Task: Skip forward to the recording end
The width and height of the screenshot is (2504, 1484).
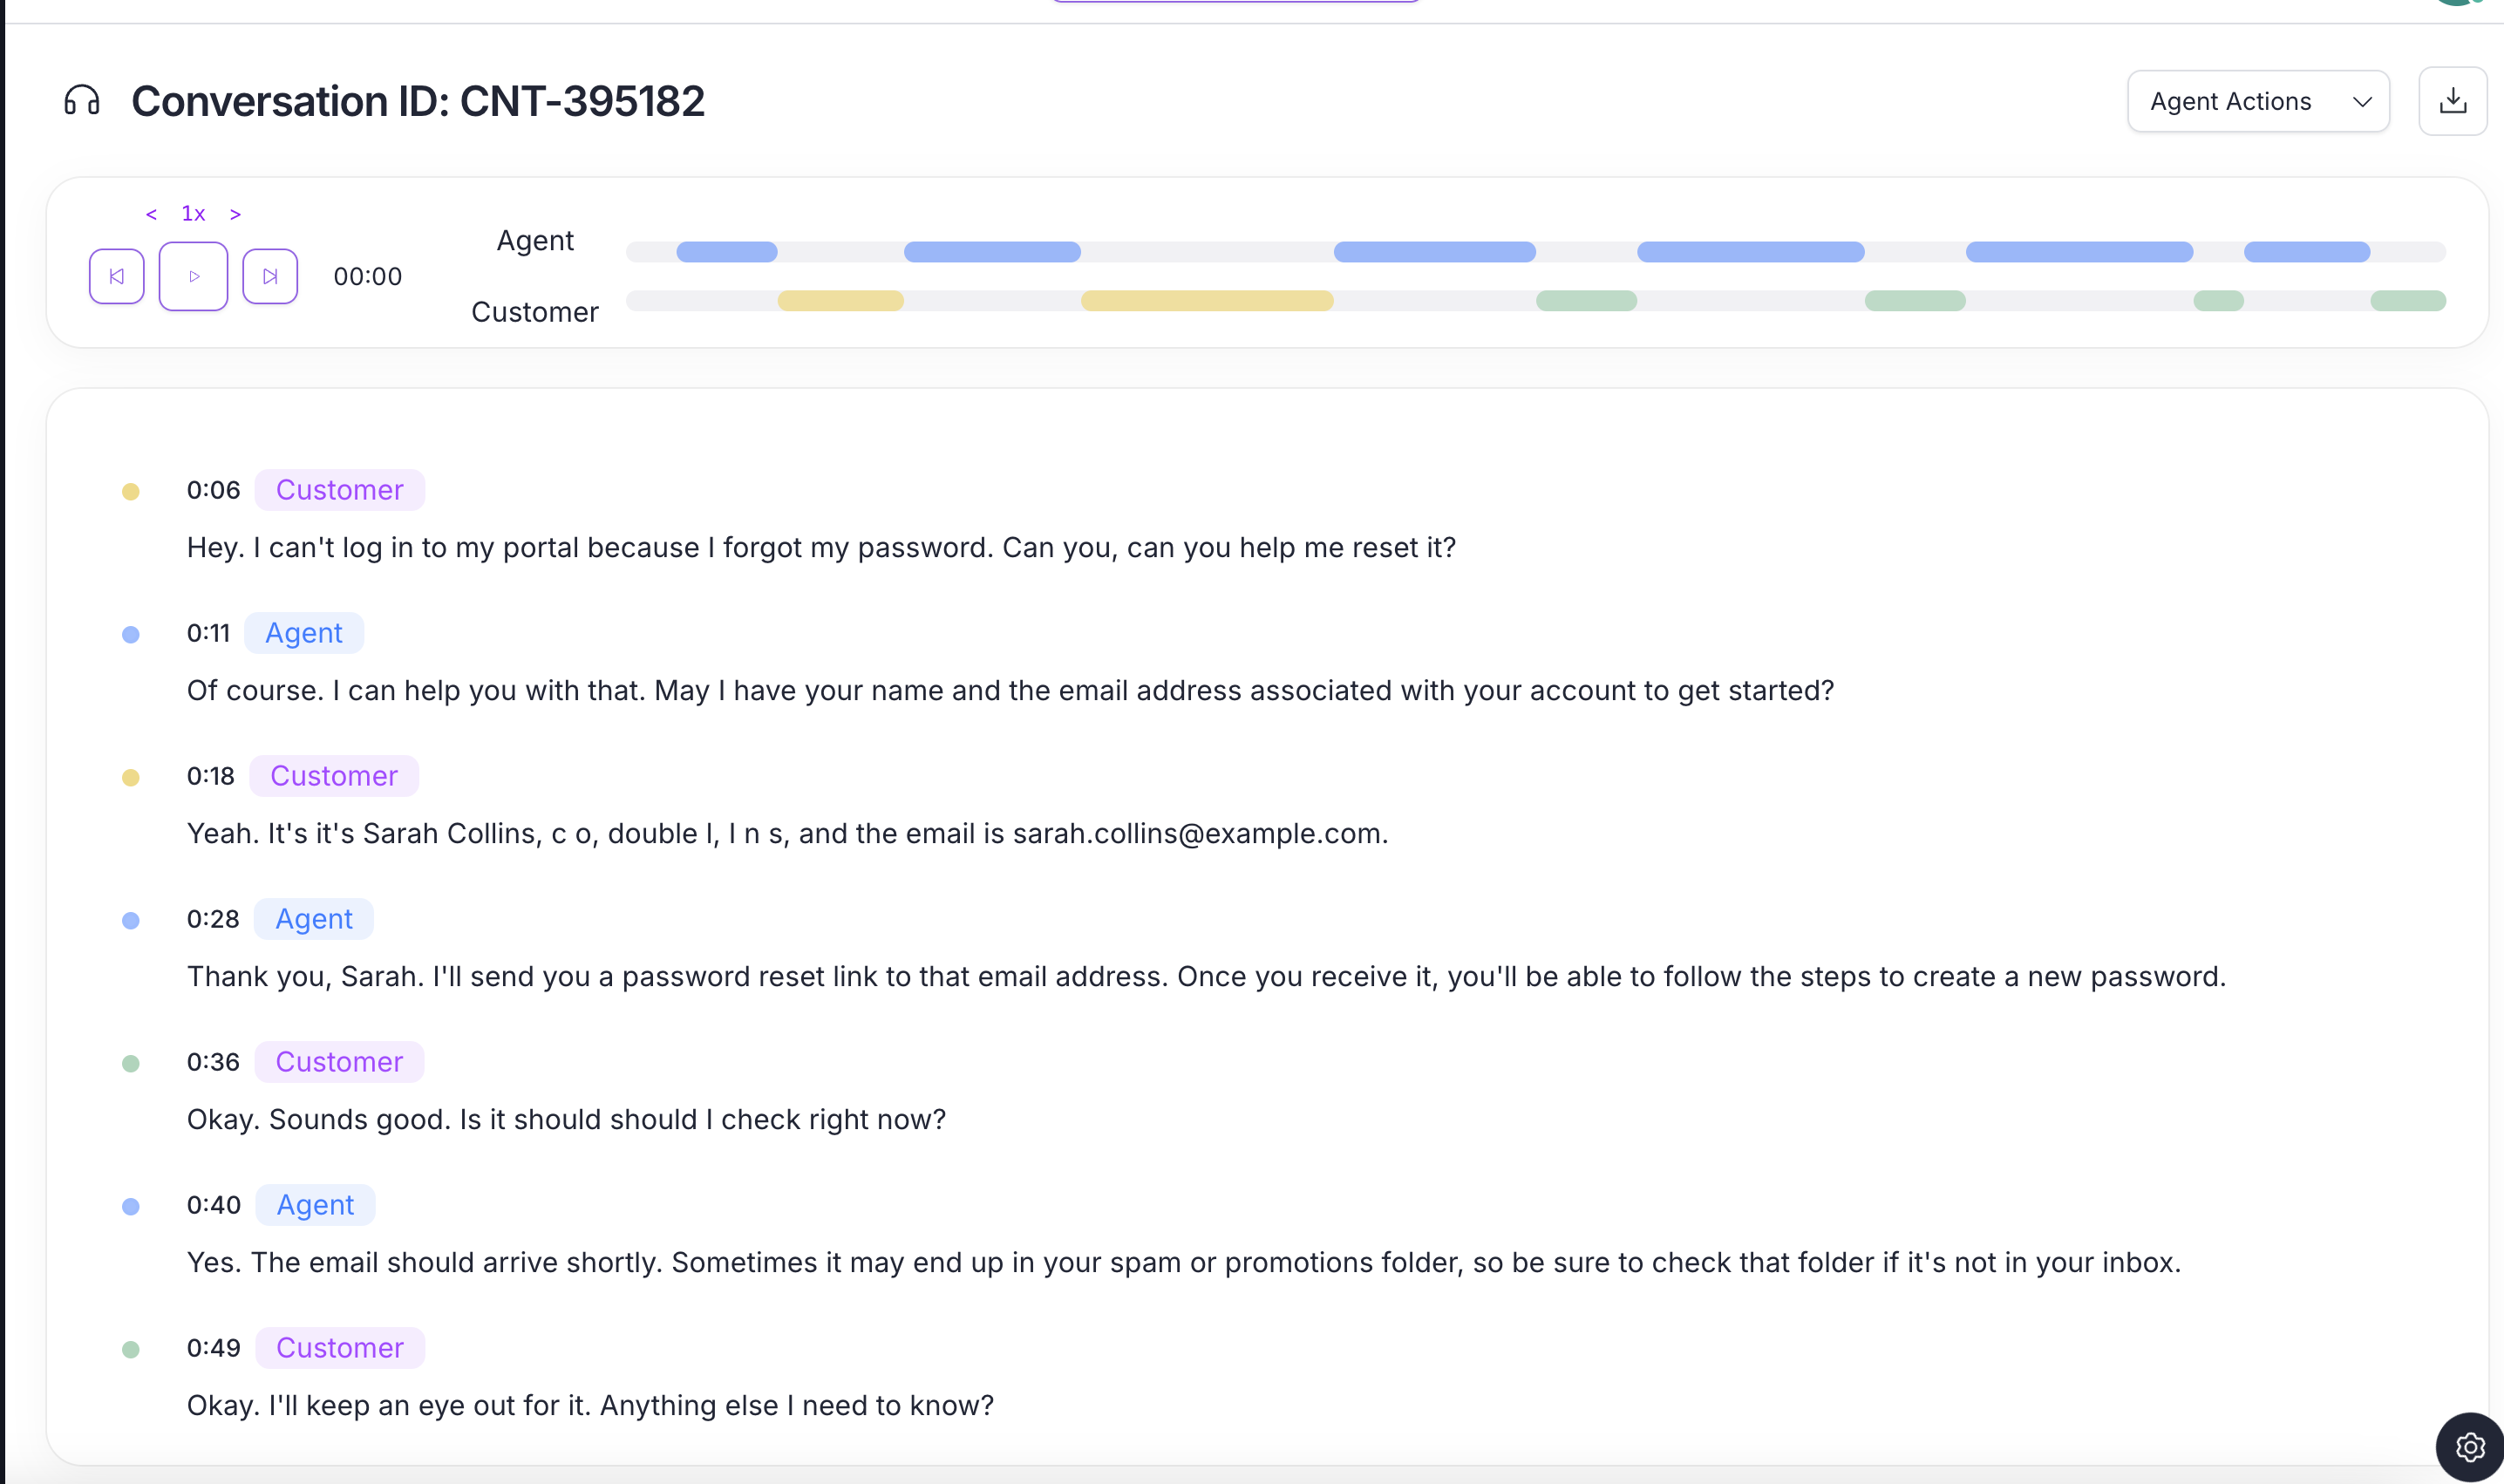Action: tap(269, 276)
